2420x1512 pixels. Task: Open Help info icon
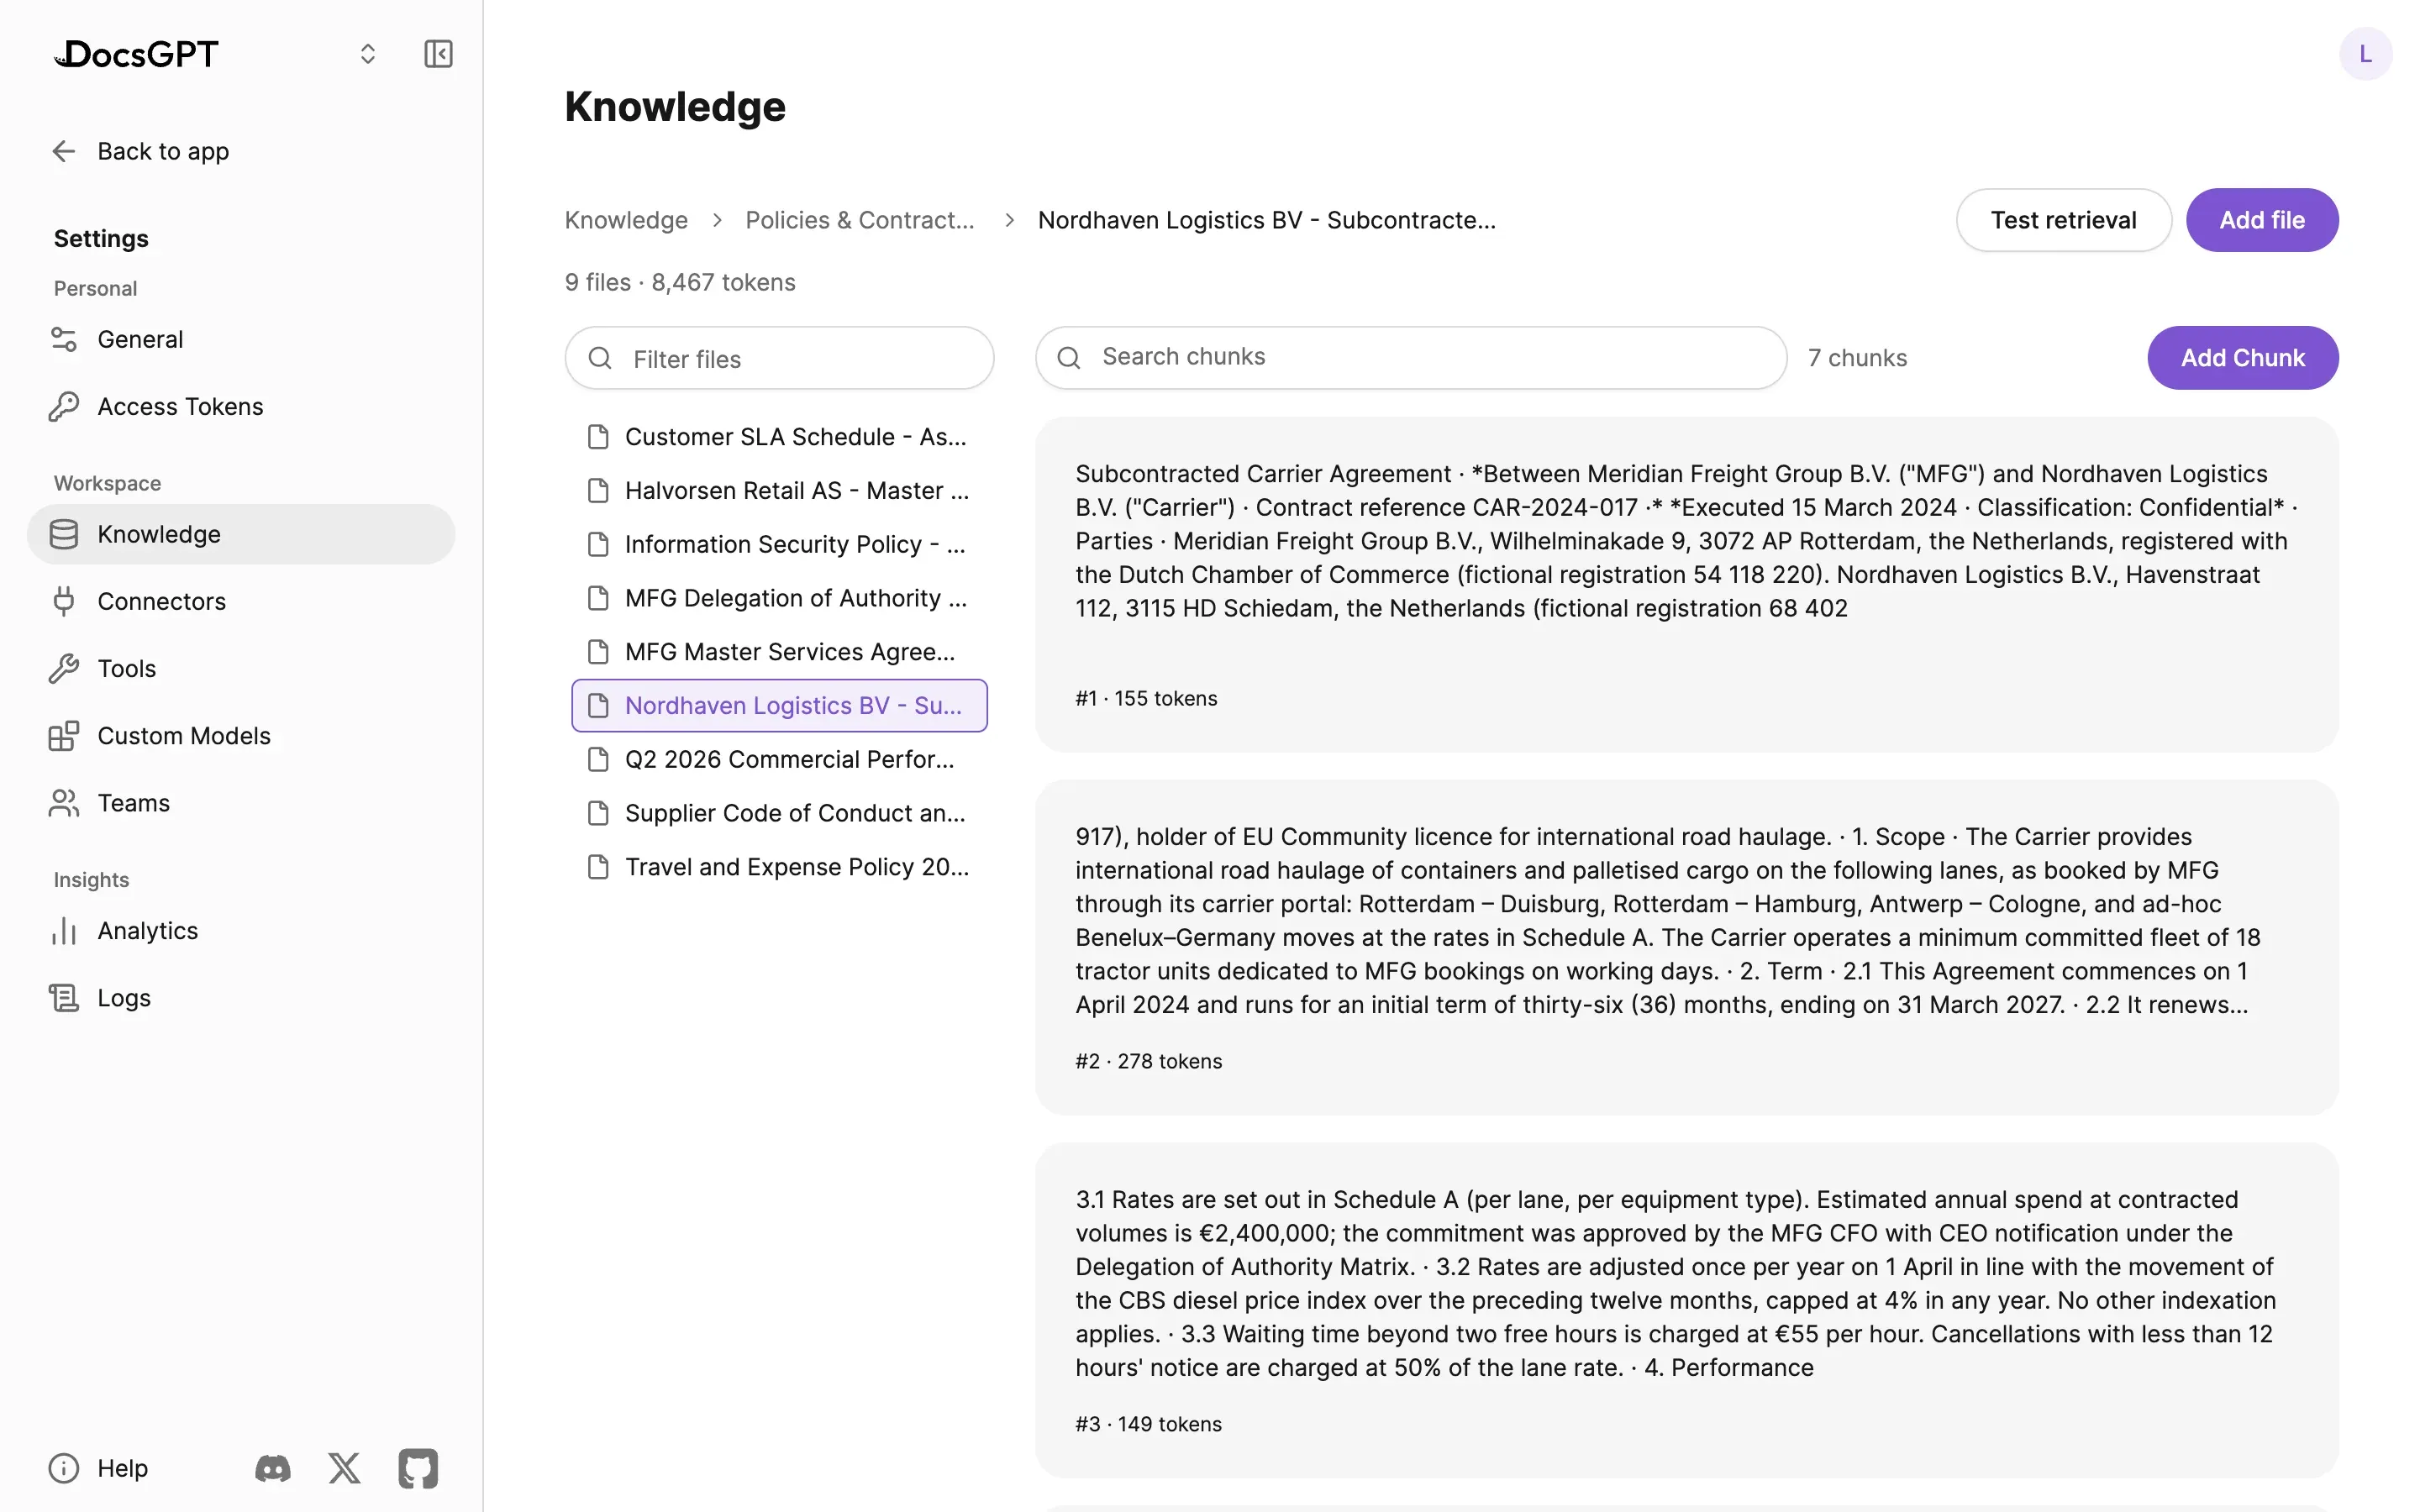64,1468
